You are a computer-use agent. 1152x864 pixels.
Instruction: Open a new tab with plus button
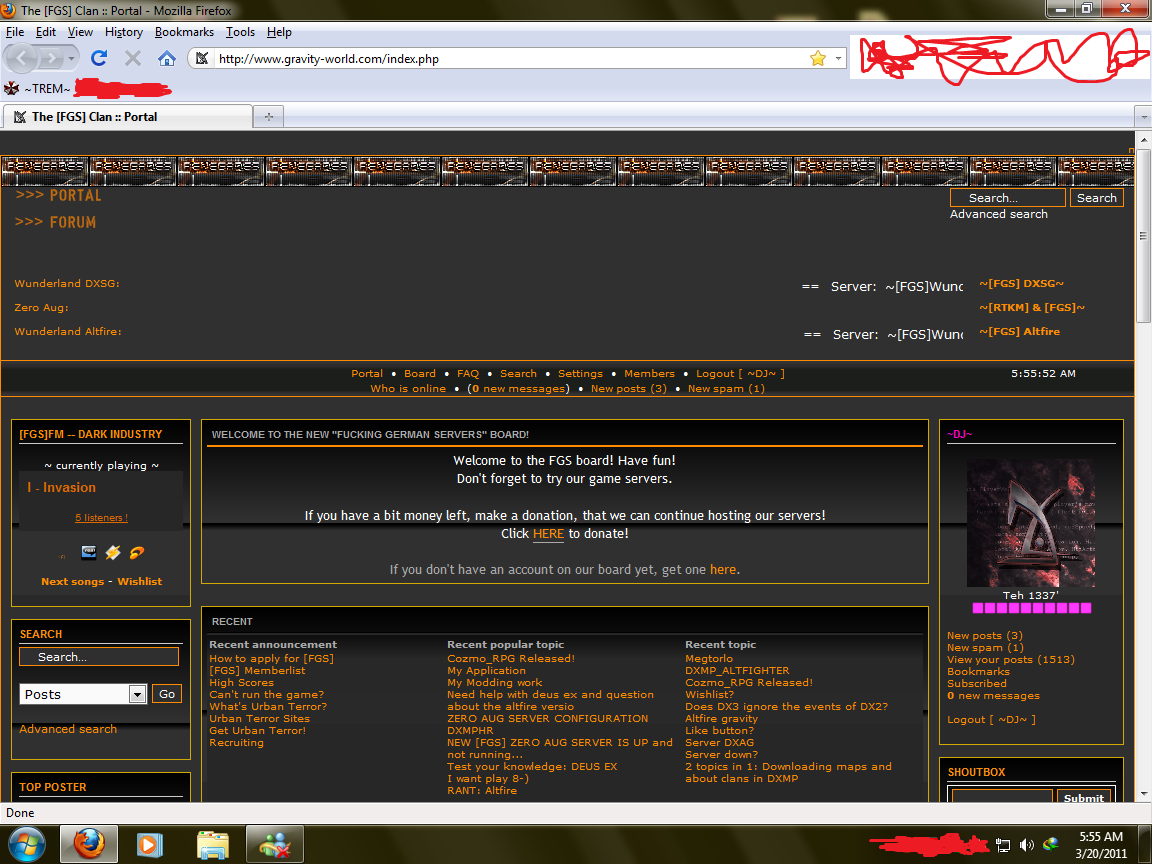coord(268,117)
